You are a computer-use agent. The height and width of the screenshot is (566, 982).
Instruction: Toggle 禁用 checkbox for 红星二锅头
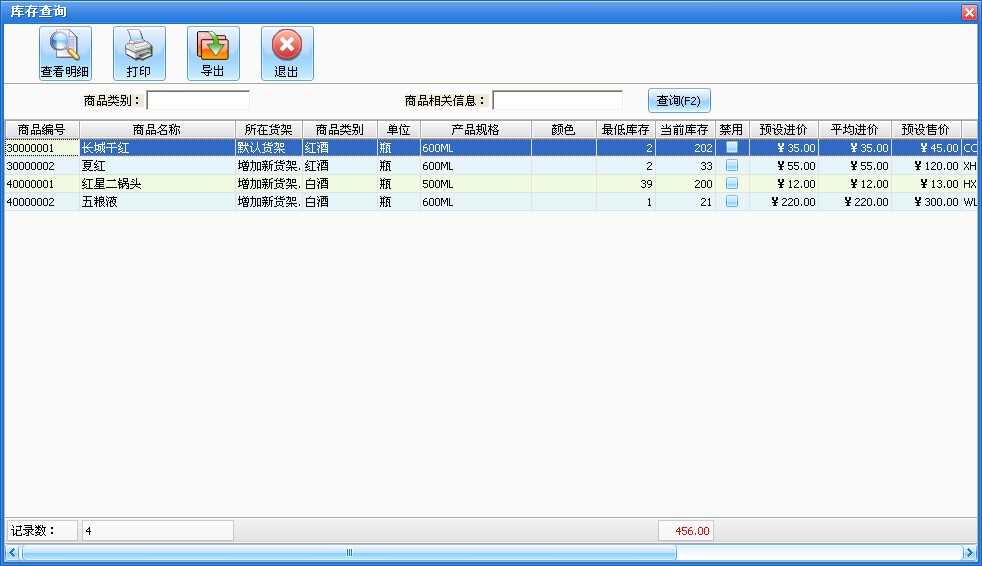click(731, 183)
